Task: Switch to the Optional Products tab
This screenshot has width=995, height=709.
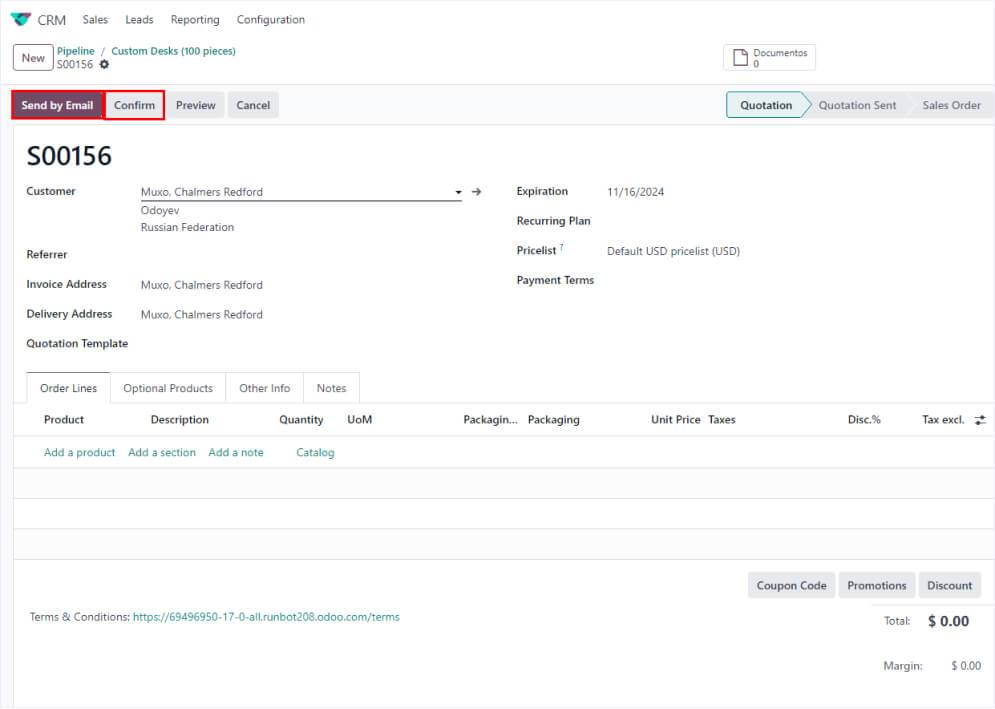Action: pos(168,388)
